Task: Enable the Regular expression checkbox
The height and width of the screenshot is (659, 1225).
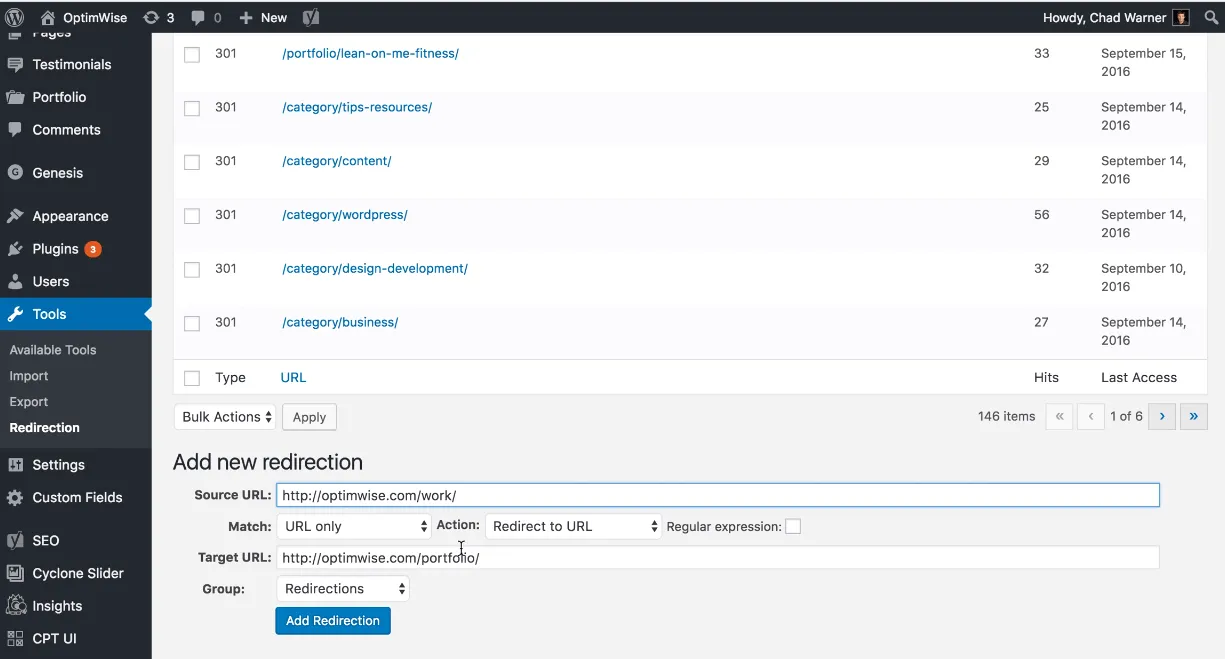Action: pos(793,527)
